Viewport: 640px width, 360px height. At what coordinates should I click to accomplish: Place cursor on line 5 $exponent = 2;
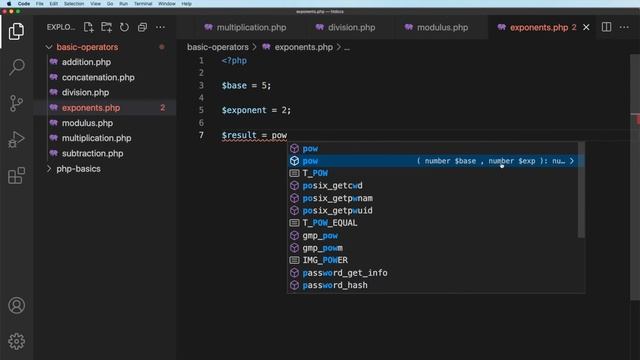click(x=256, y=110)
